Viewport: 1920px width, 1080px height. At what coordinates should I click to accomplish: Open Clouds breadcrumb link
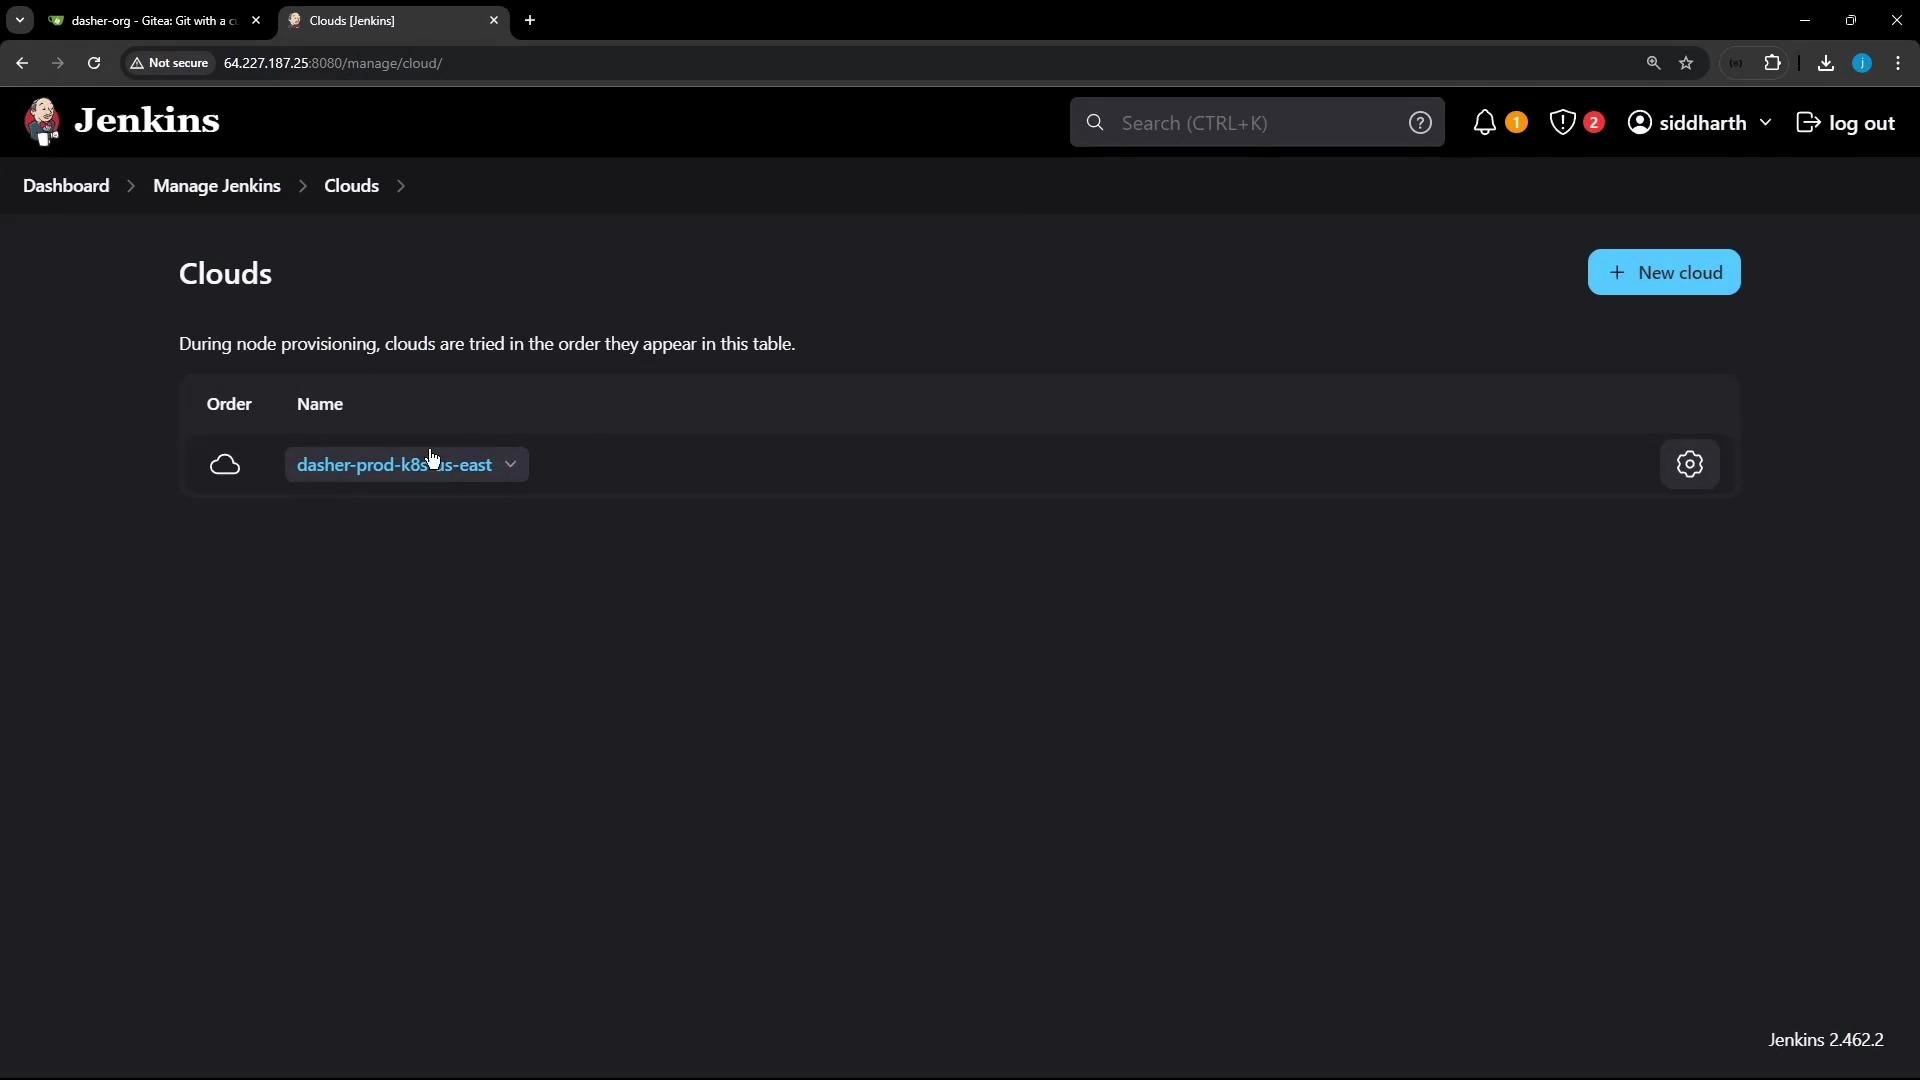coord(351,186)
